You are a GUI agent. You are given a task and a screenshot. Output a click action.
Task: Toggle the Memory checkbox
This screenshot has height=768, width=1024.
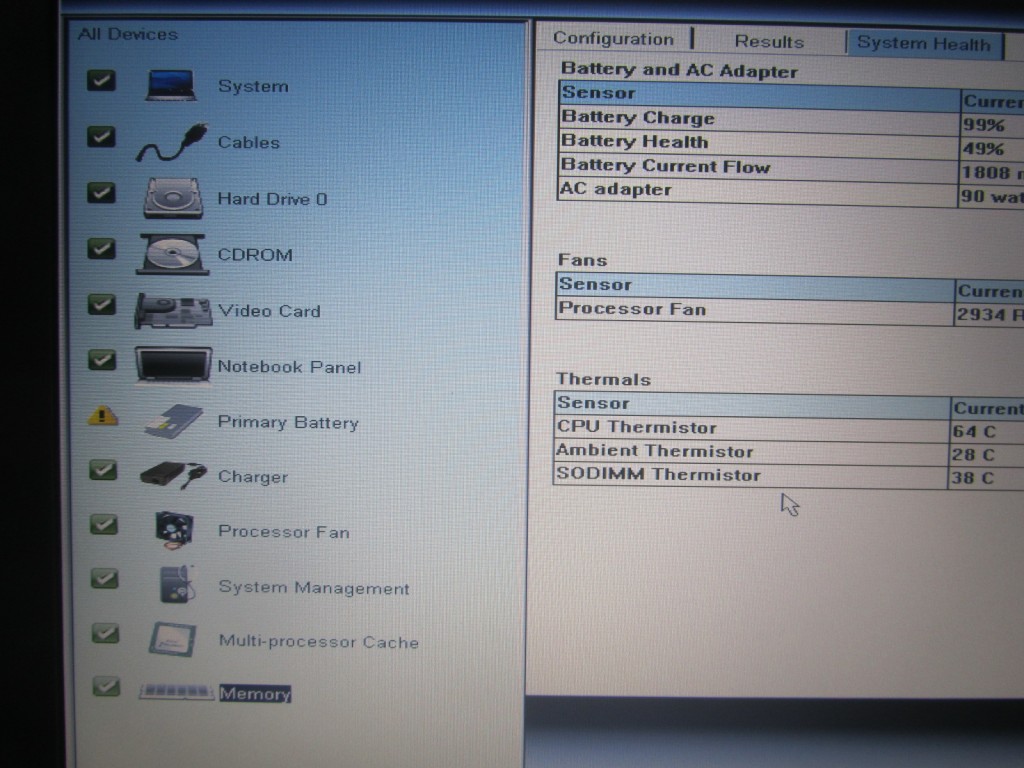[105, 687]
